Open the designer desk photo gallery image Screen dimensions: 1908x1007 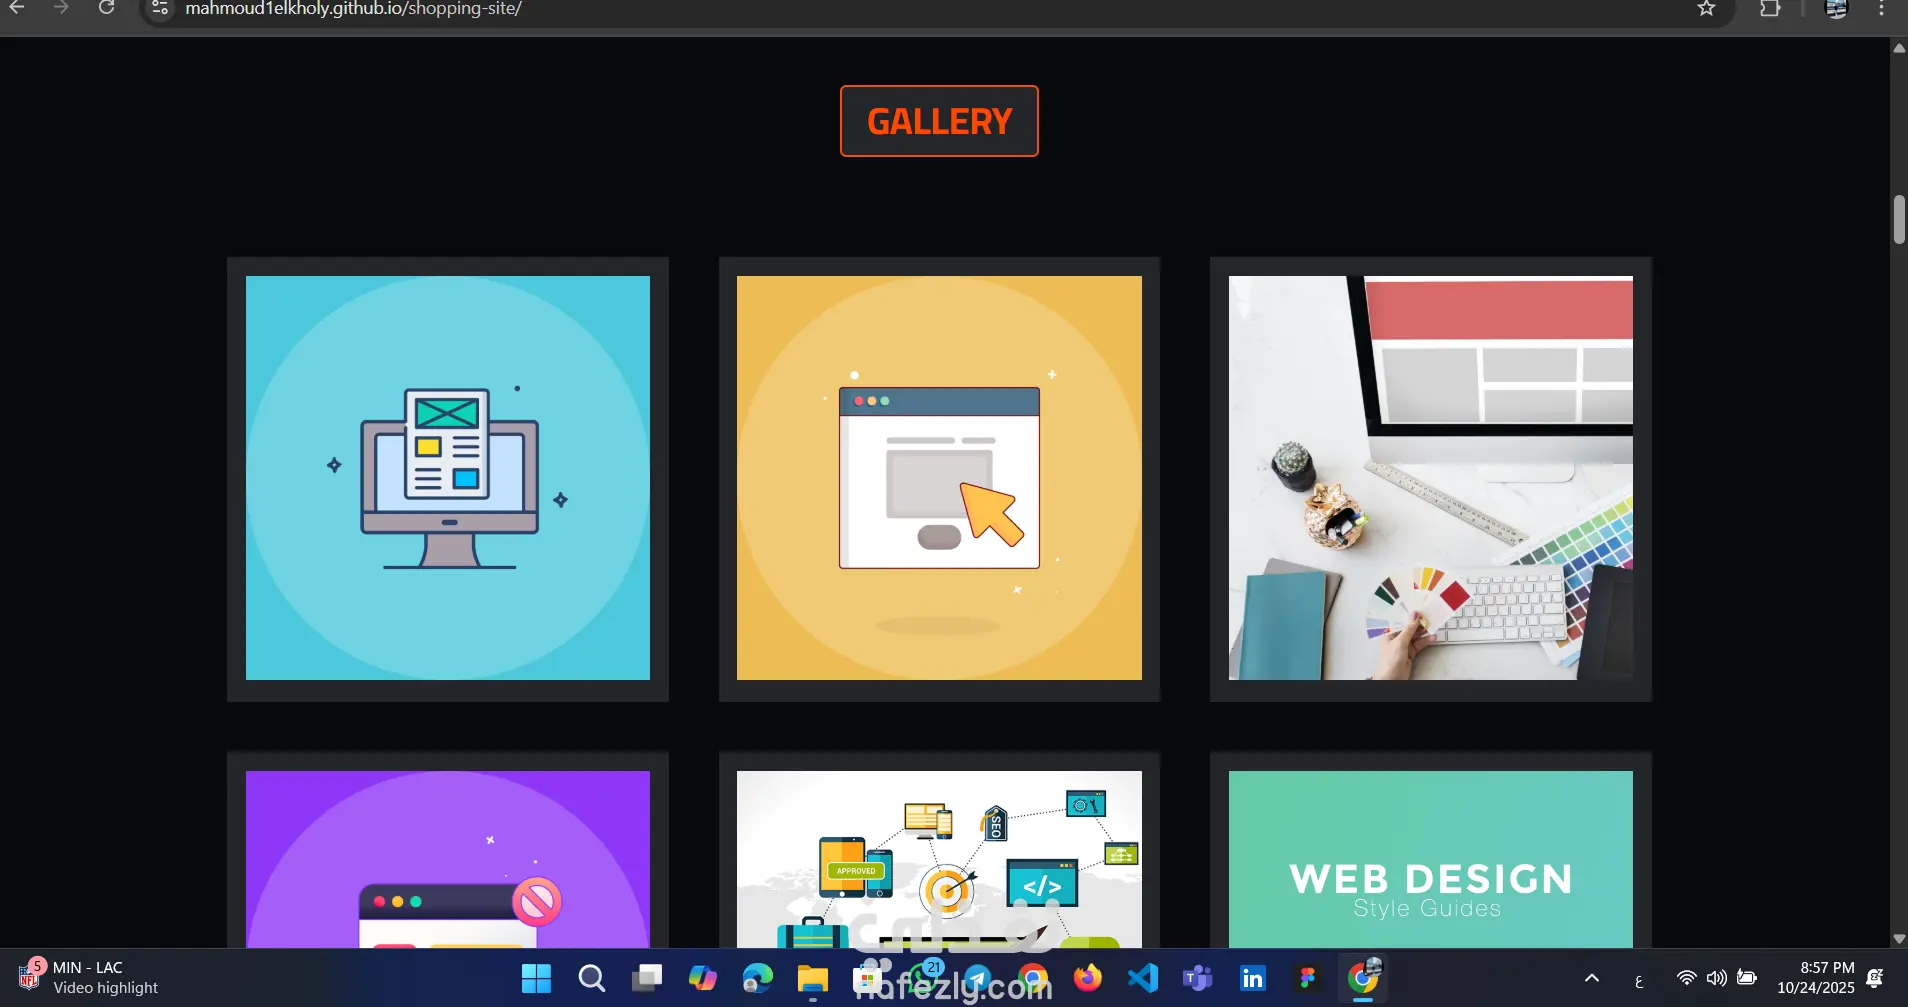[1431, 478]
